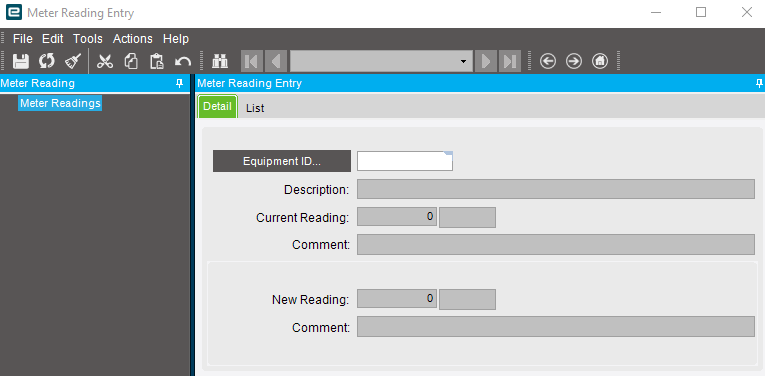Open the File menu
765x376 pixels.
23,39
